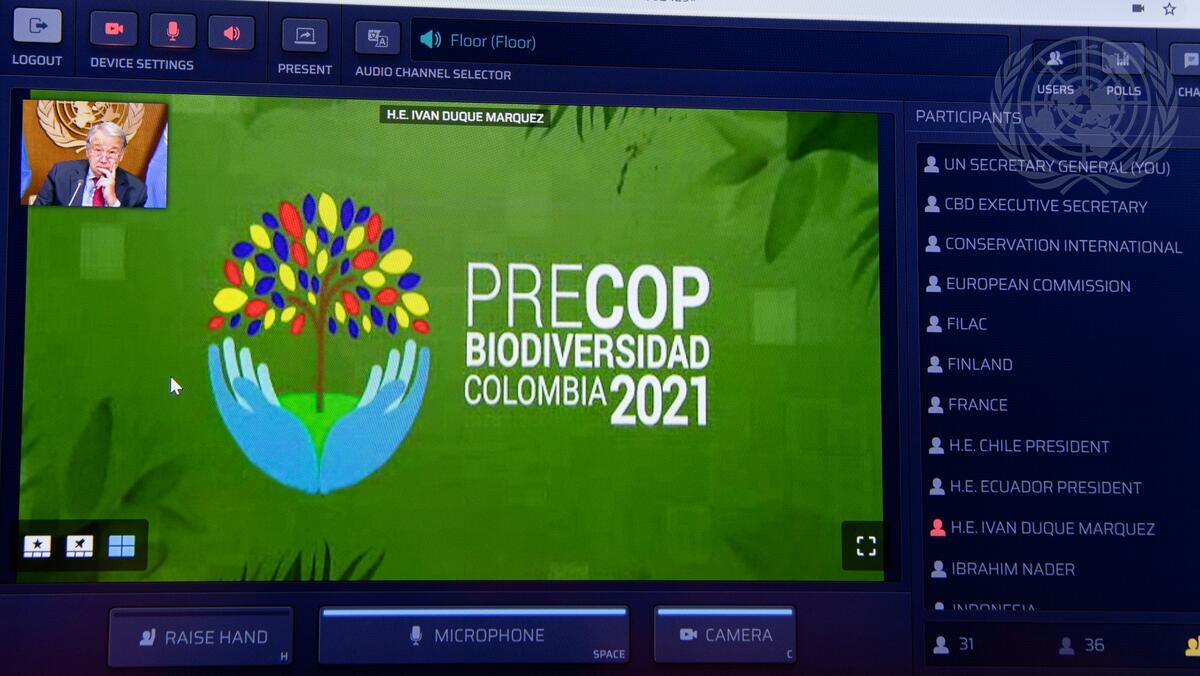Click the audio channel translation icon
Viewport: 1200px width, 676px height.
[377, 39]
